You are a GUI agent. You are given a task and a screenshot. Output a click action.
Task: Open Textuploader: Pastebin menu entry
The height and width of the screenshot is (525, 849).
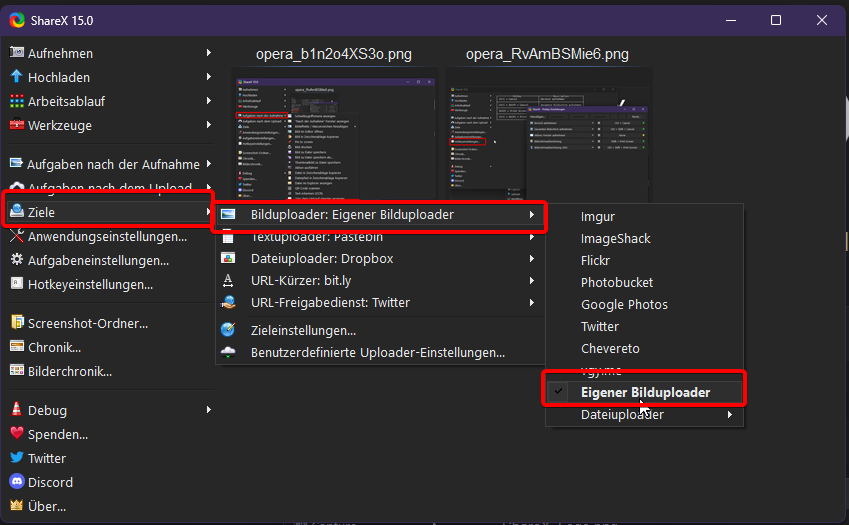[316, 237]
